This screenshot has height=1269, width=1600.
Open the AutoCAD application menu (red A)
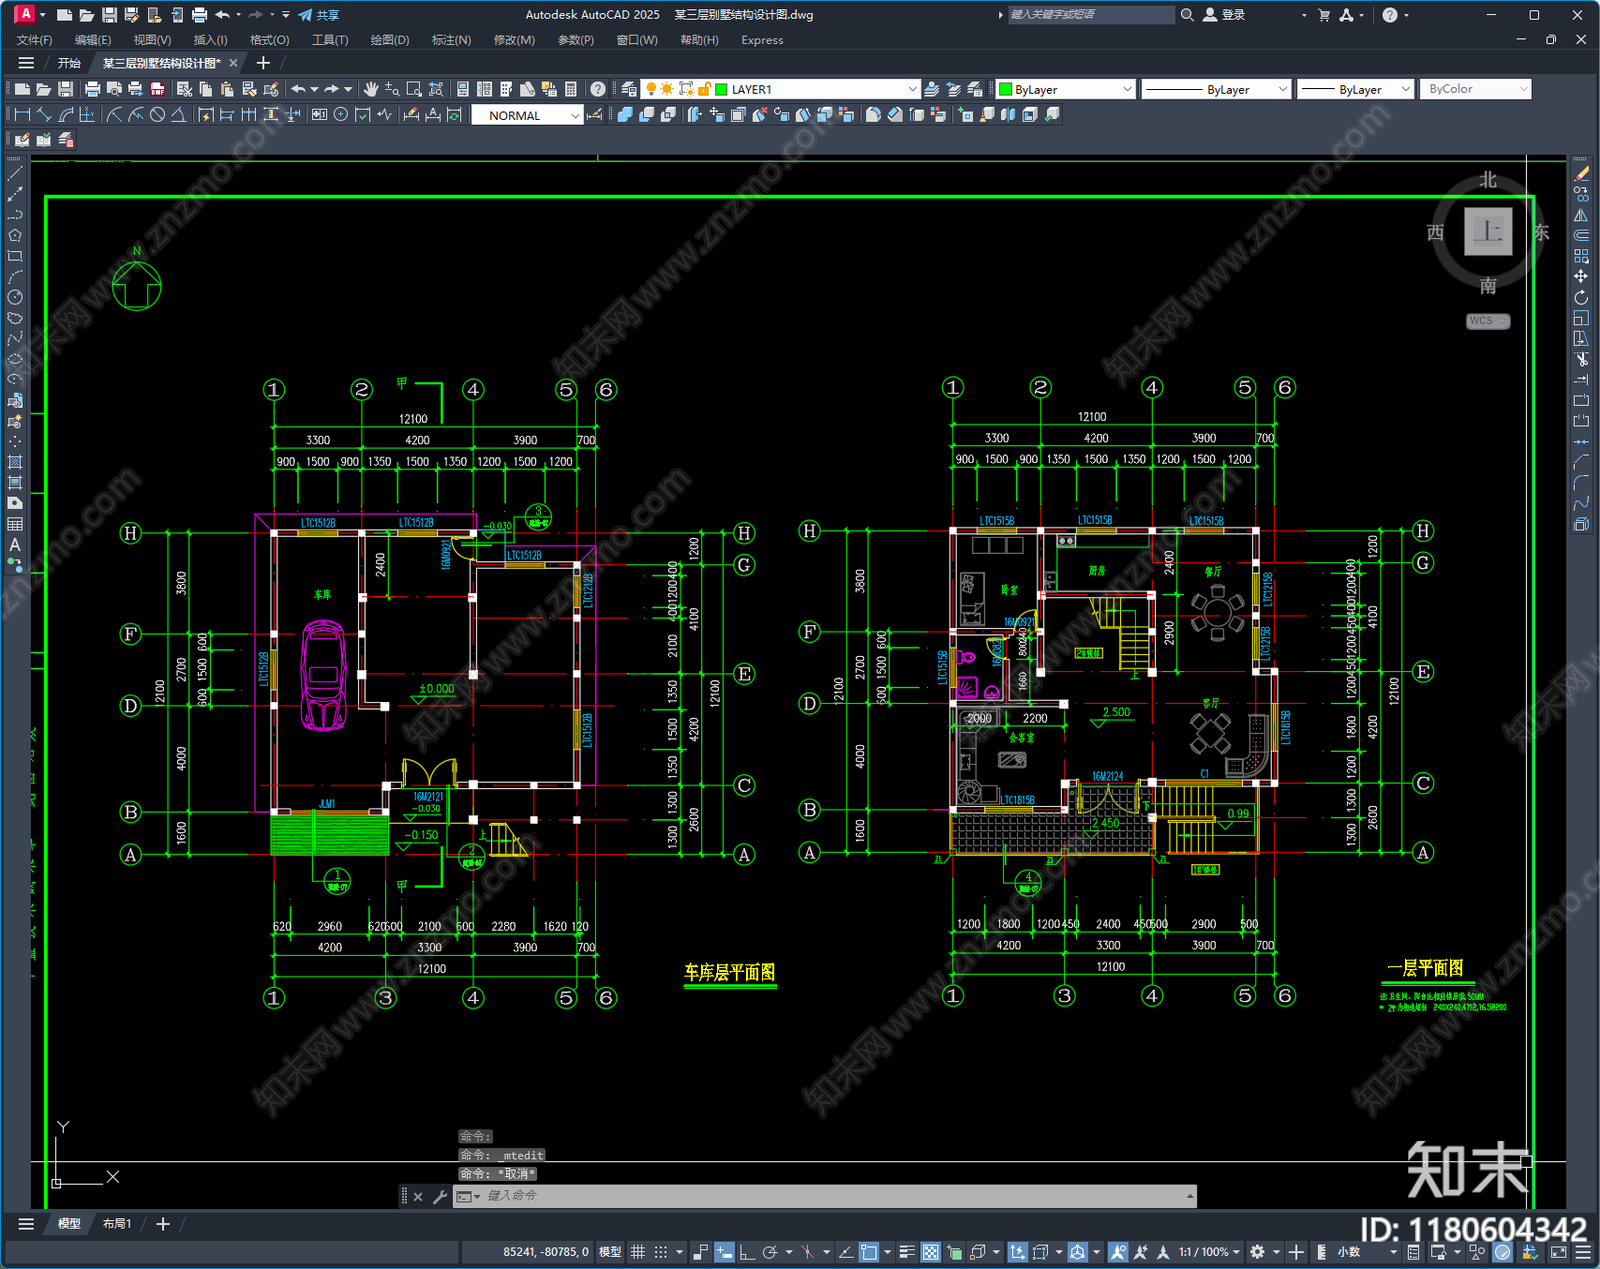[x=25, y=14]
